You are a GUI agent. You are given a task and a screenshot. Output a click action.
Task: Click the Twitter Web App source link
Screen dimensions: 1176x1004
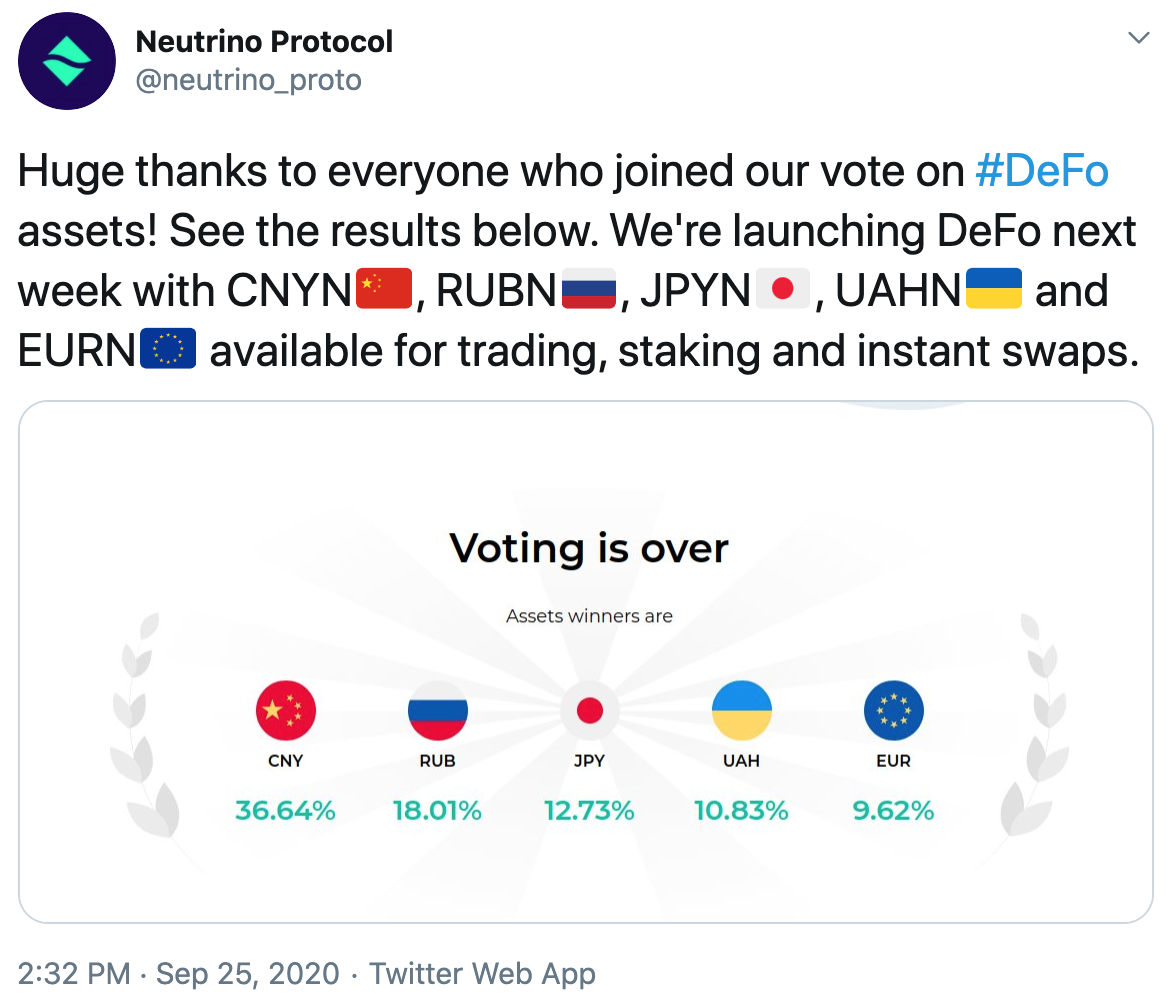point(483,973)
